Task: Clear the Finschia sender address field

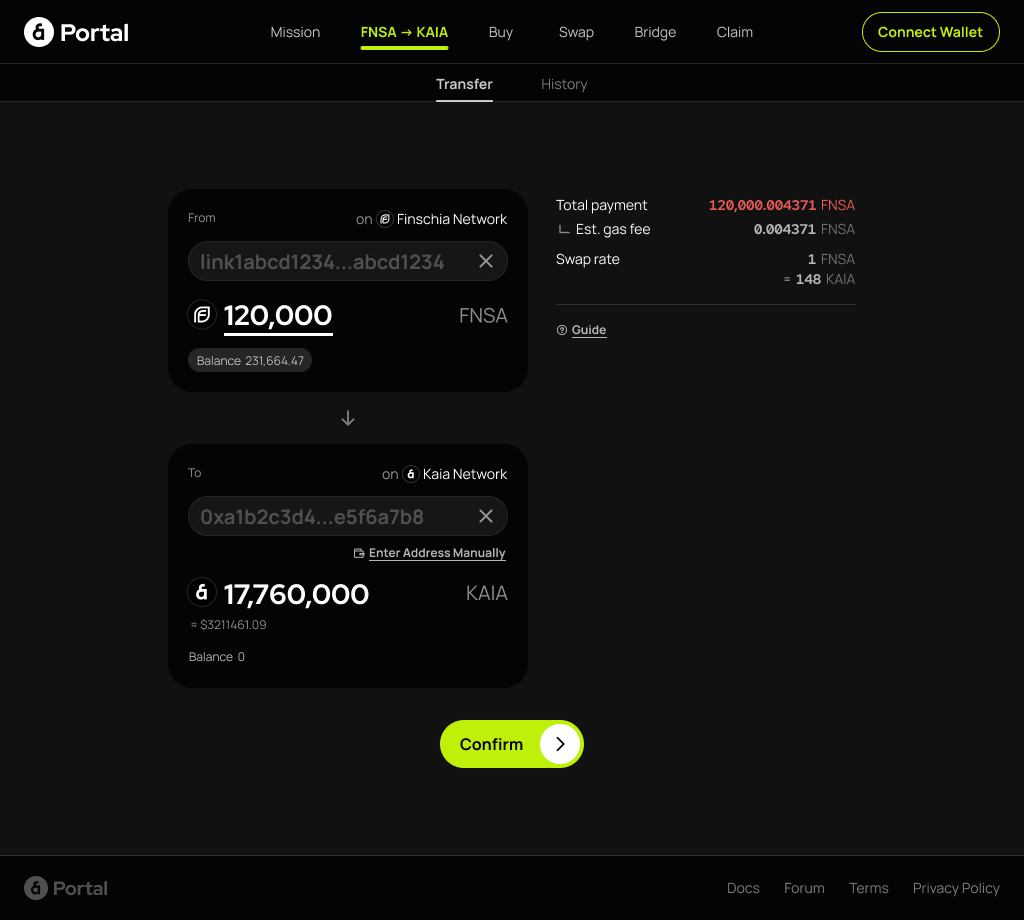Action: coord(486,261)
